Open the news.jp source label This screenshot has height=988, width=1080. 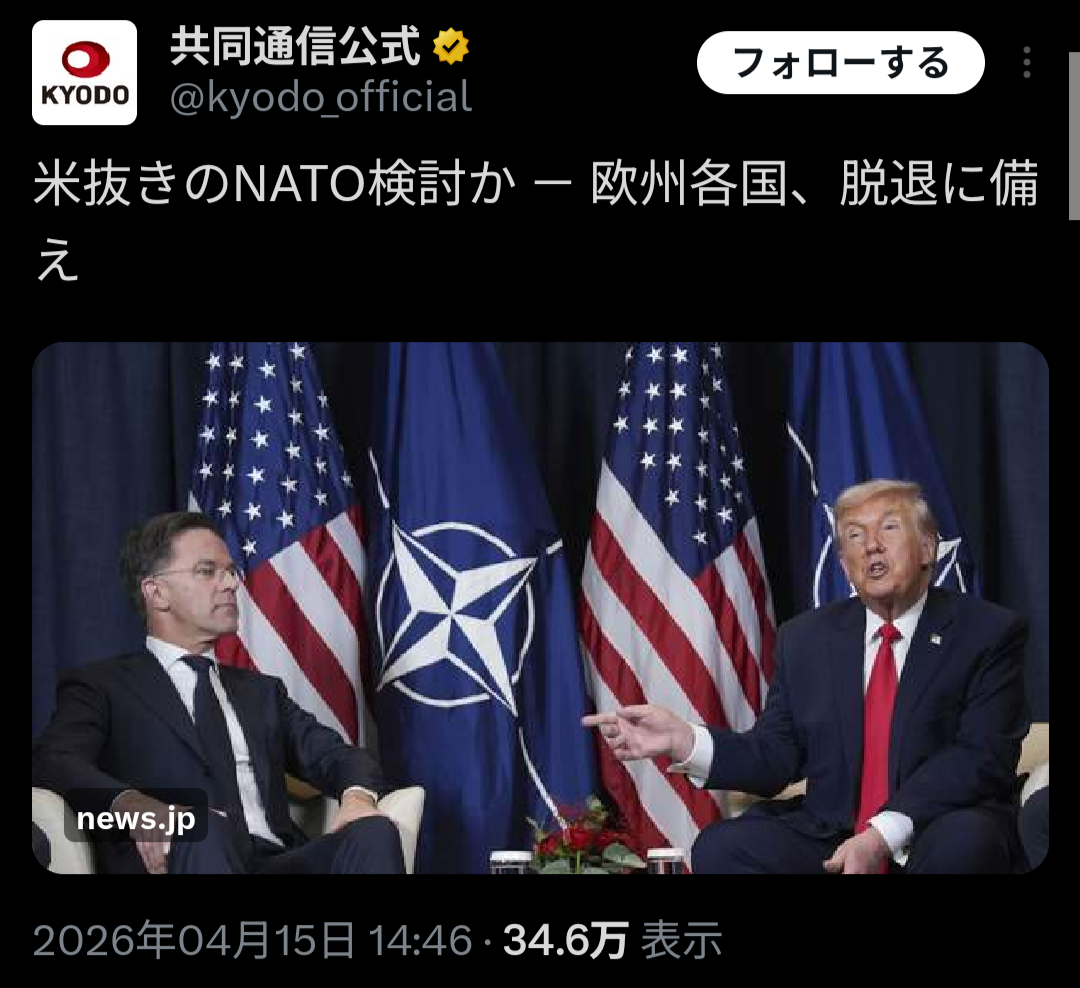tap(136, 818)
